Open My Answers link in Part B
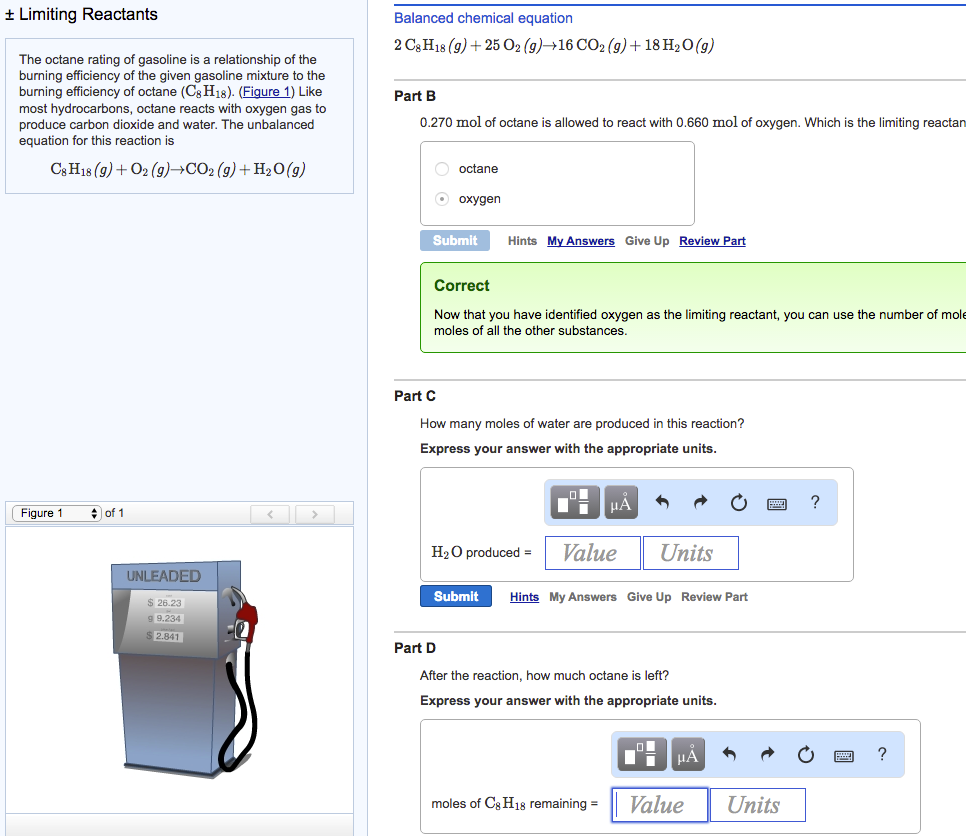966x836 pixels. point(580,241)
